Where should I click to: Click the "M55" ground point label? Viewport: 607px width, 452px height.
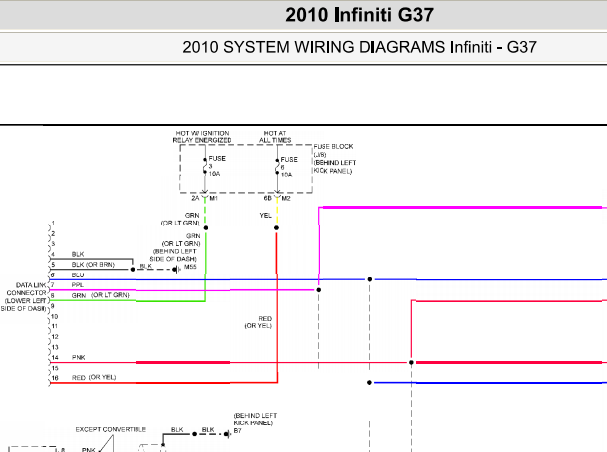190,267
